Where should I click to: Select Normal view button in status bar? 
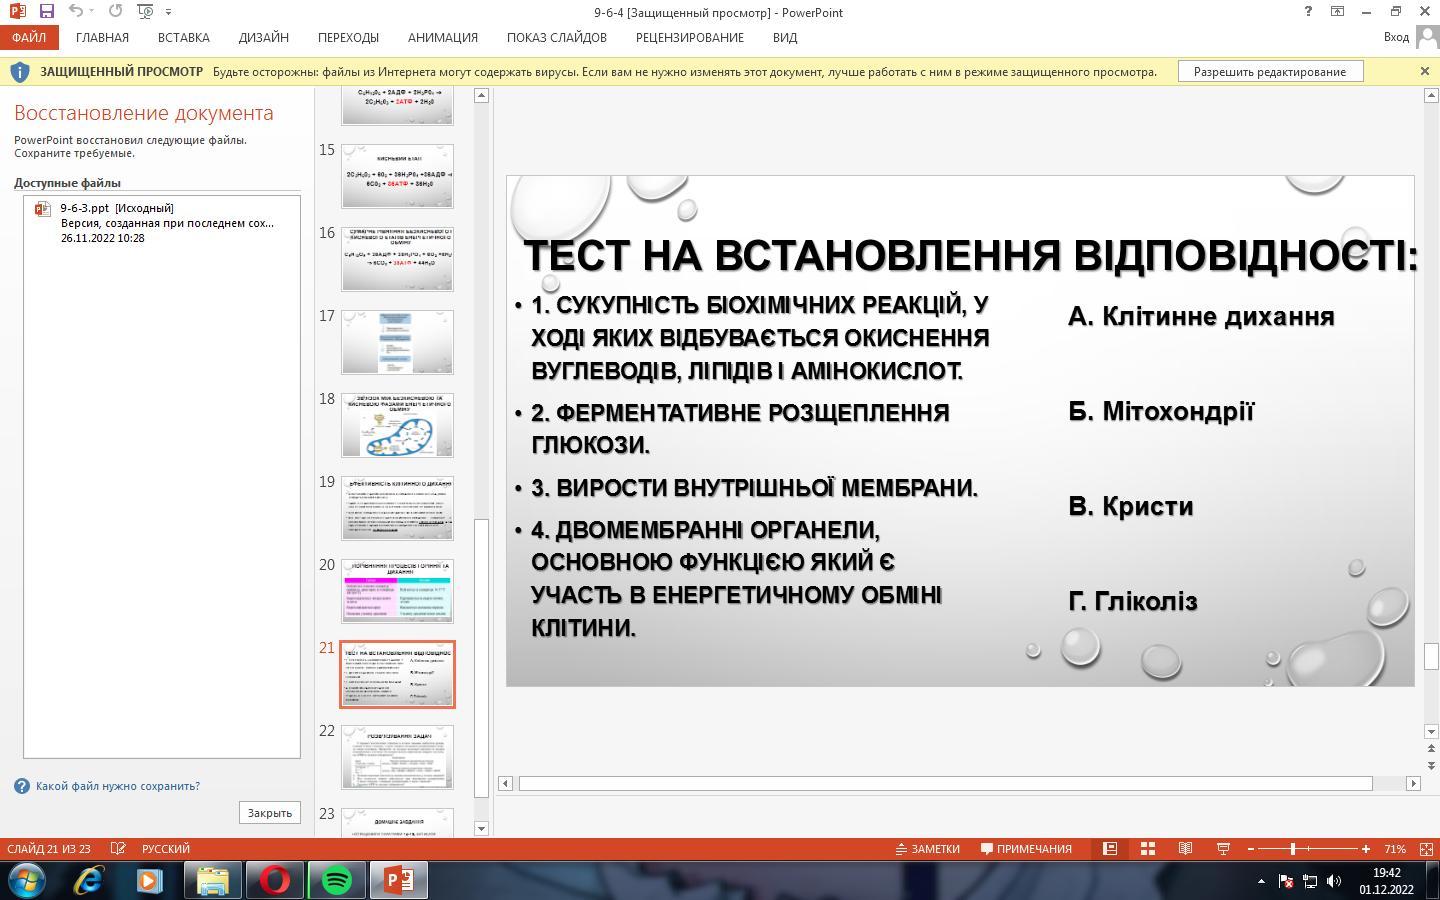[1110, 849]
